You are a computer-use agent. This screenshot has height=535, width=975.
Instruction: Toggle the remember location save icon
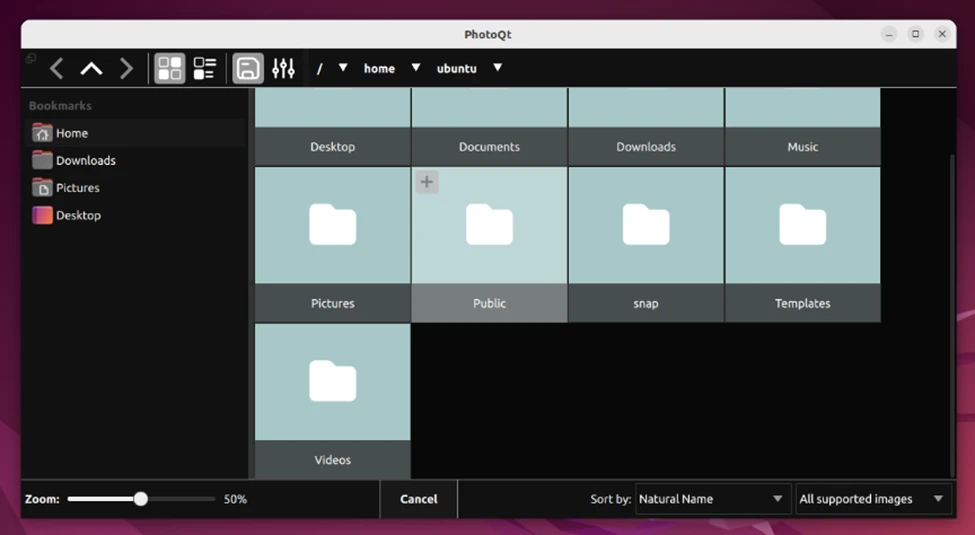(x=248, y=68)
